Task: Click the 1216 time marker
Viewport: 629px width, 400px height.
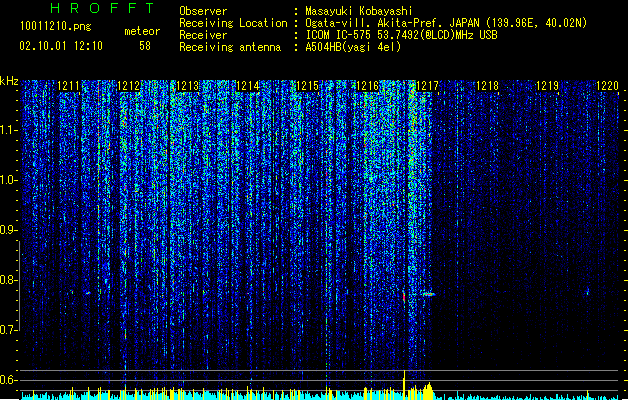Action: pyautogui.click(x=367, y=86)
